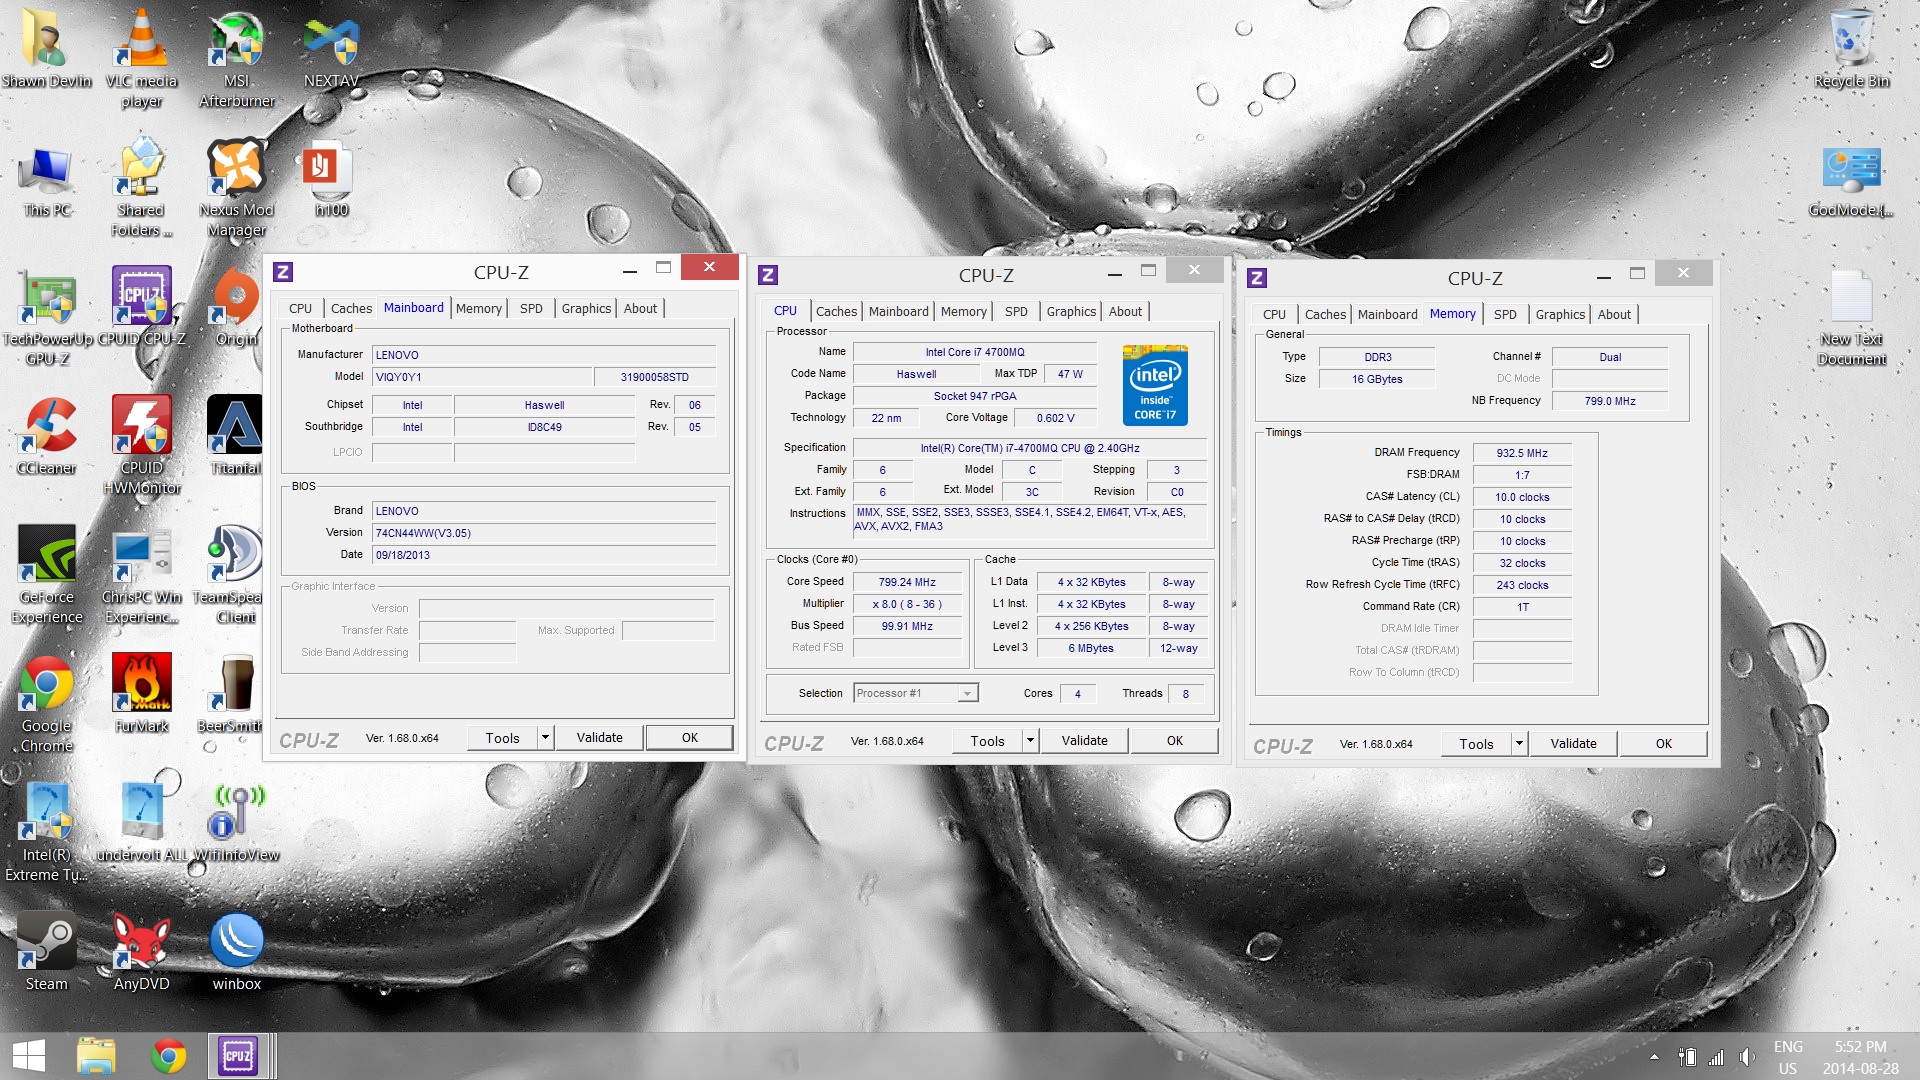The height and width of the screenshot is (1080, 1920).
Task: Open Chrome from the taskbar
Action: click(x=168, y=1056)
